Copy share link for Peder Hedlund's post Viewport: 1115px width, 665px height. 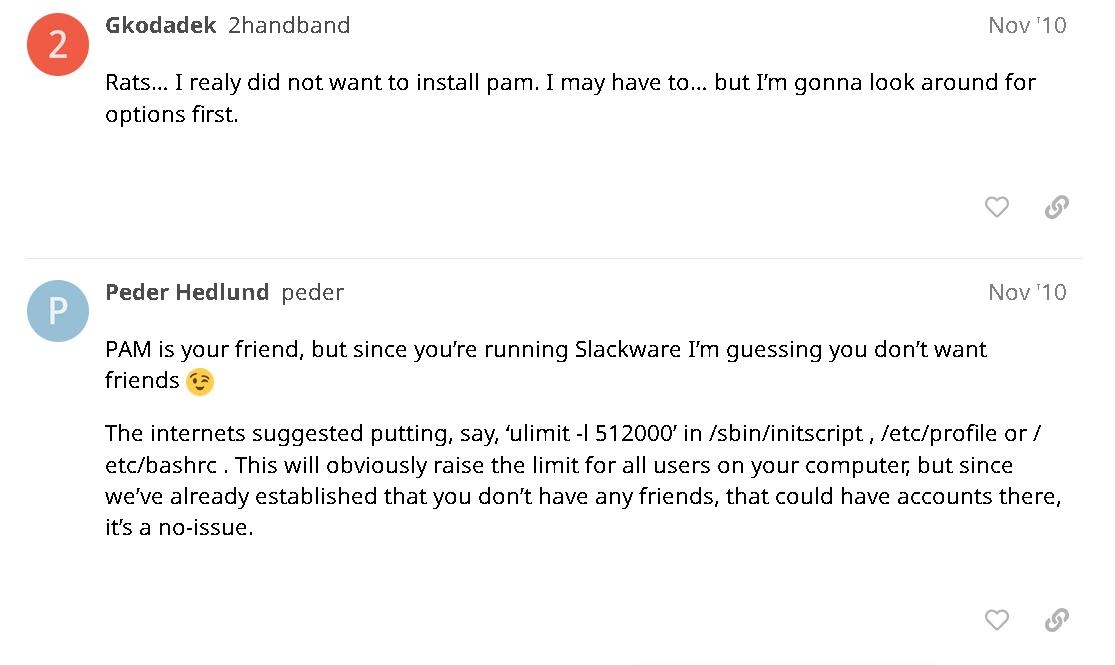click(1056, 620)
